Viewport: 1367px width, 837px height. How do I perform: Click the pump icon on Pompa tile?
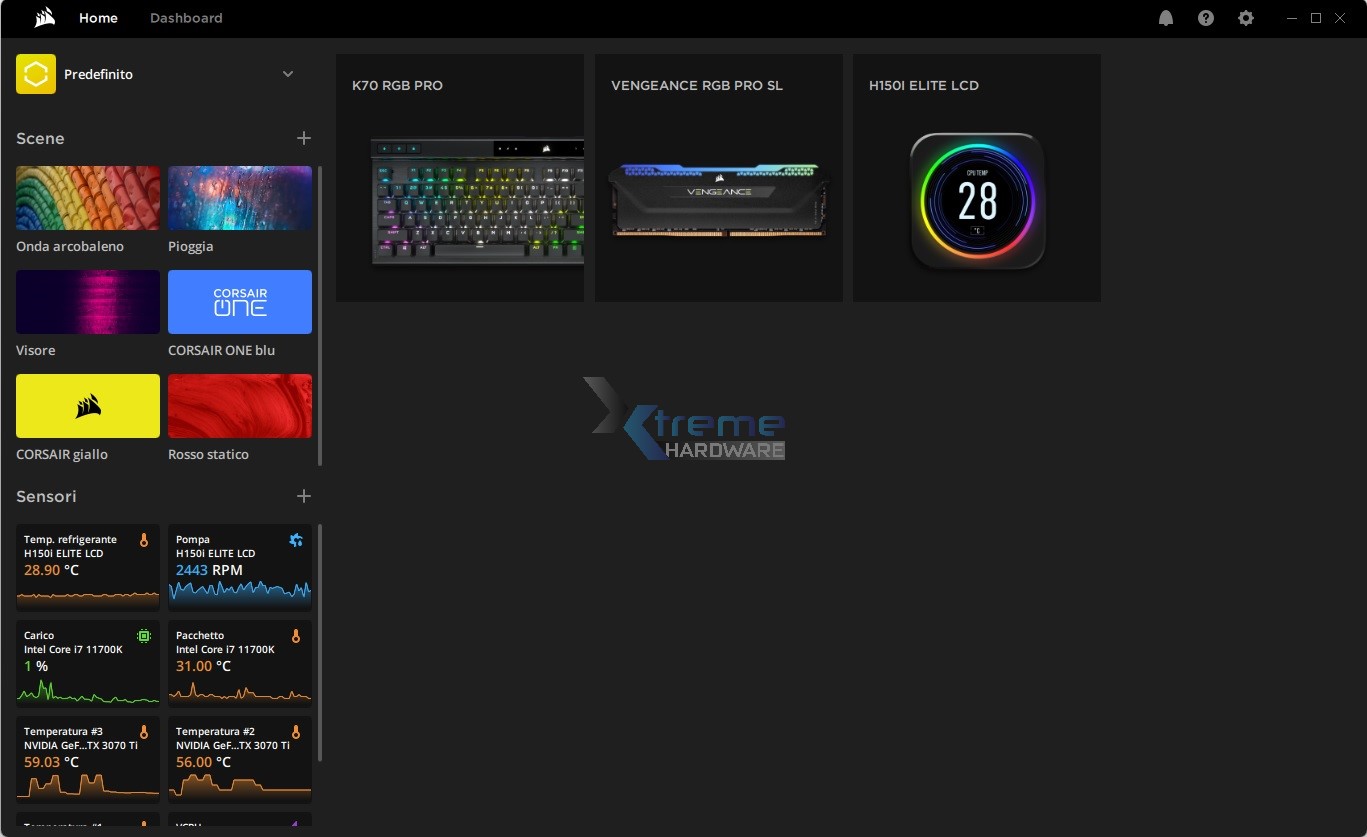coord(295,539)
